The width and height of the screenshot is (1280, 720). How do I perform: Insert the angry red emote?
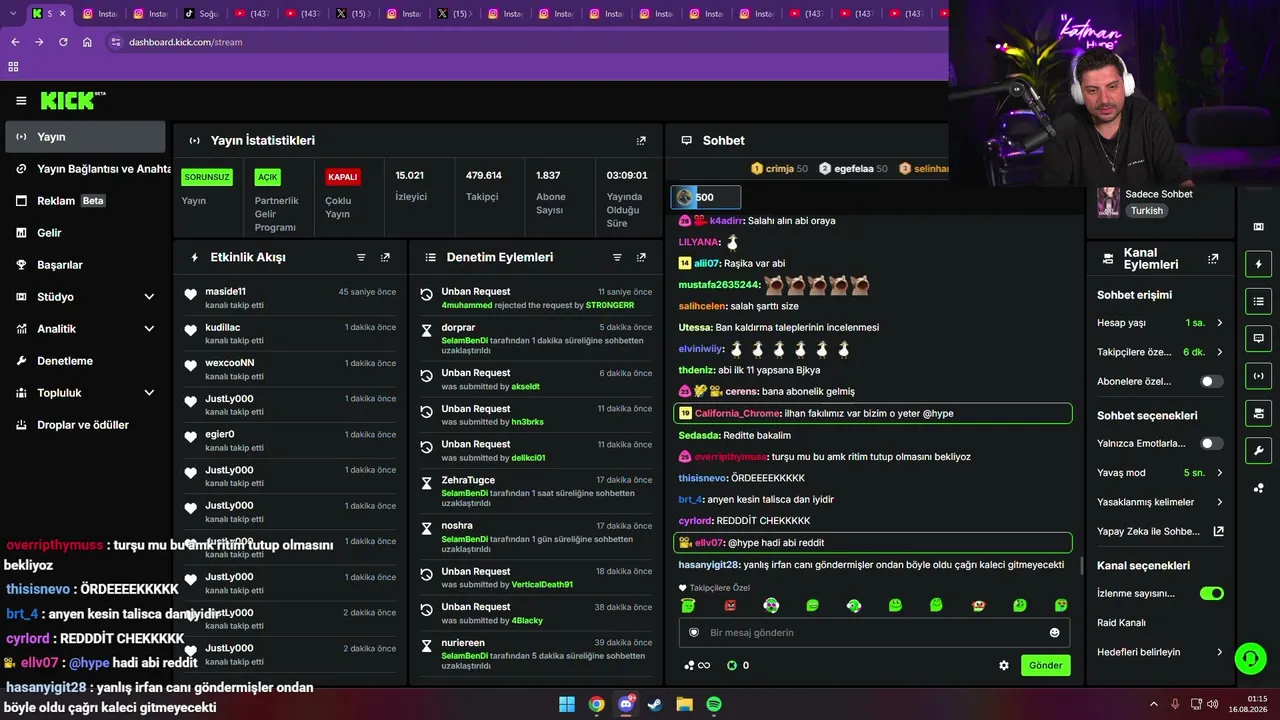pos(730,605)
